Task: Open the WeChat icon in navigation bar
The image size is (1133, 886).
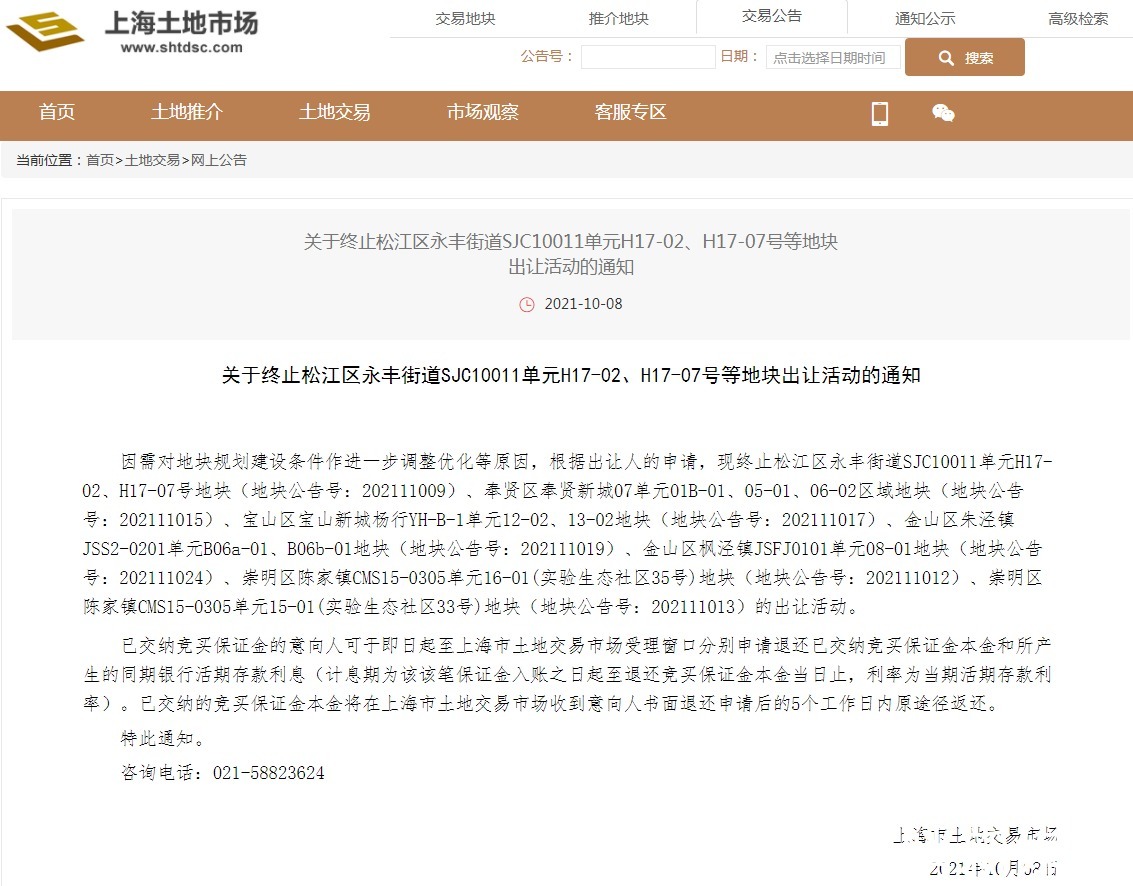Action: [943, 113]
